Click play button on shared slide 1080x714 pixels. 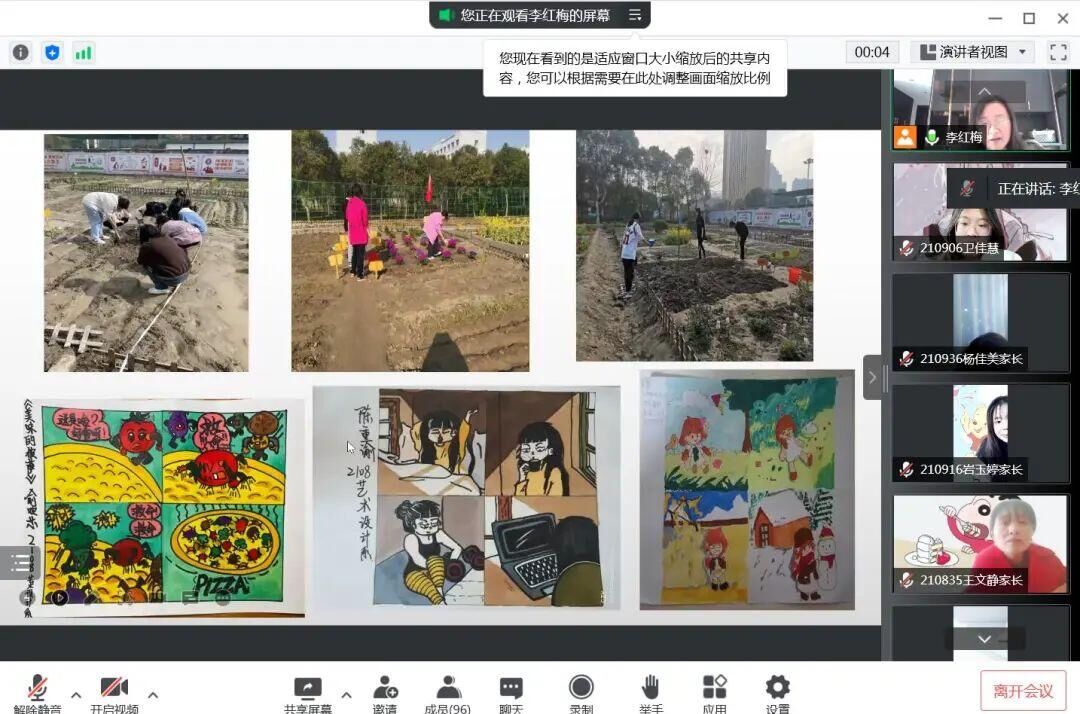tap(59, 597)
